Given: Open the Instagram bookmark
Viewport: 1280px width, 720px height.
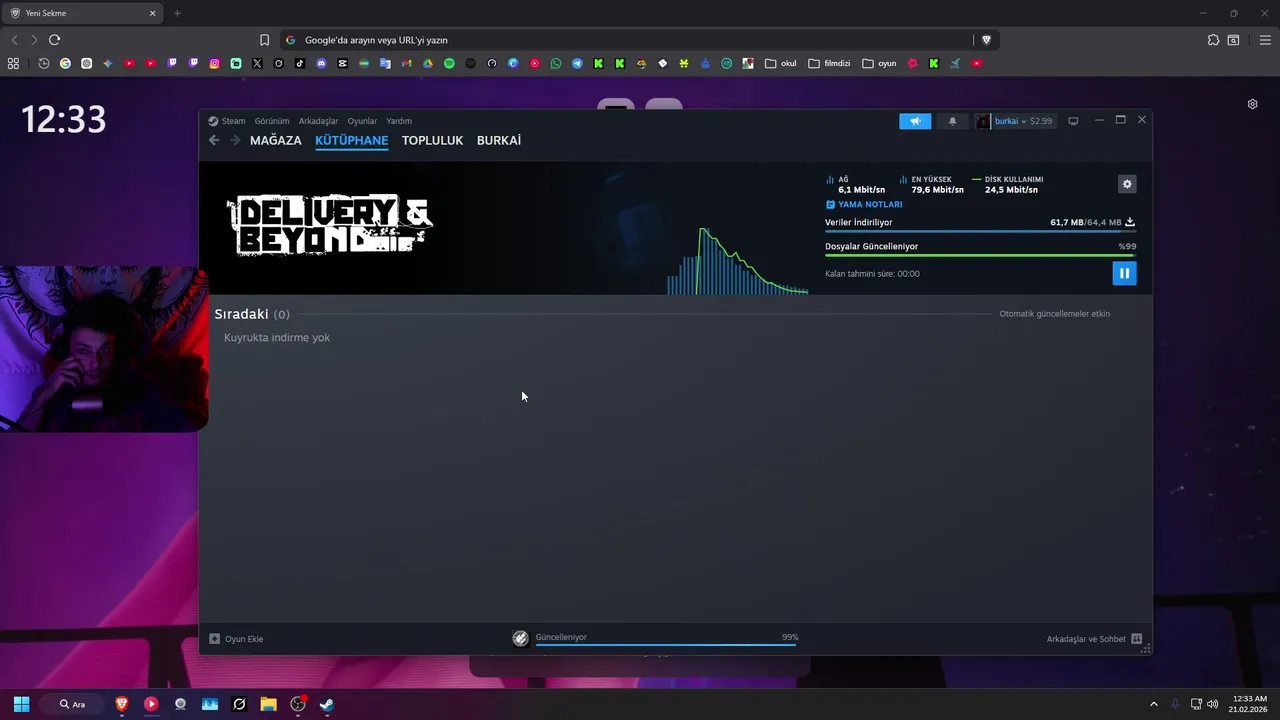Looking at the screenshot, I should click(x=214, y=63).
